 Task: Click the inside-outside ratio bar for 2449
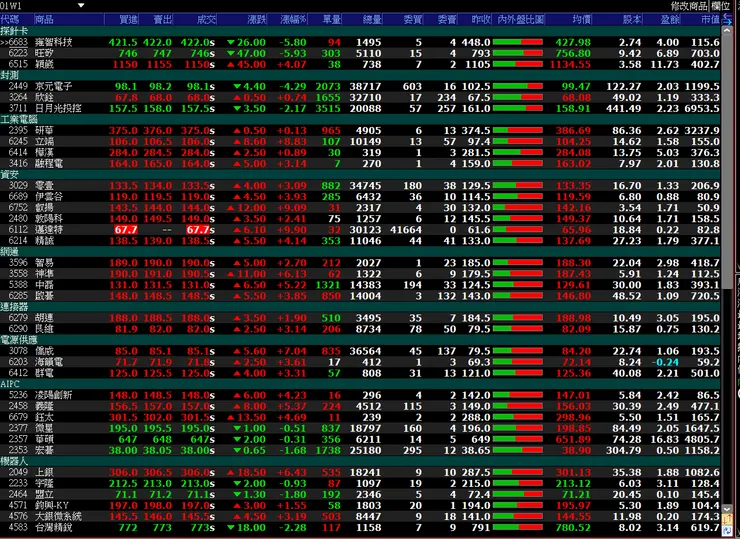(518, 86)
